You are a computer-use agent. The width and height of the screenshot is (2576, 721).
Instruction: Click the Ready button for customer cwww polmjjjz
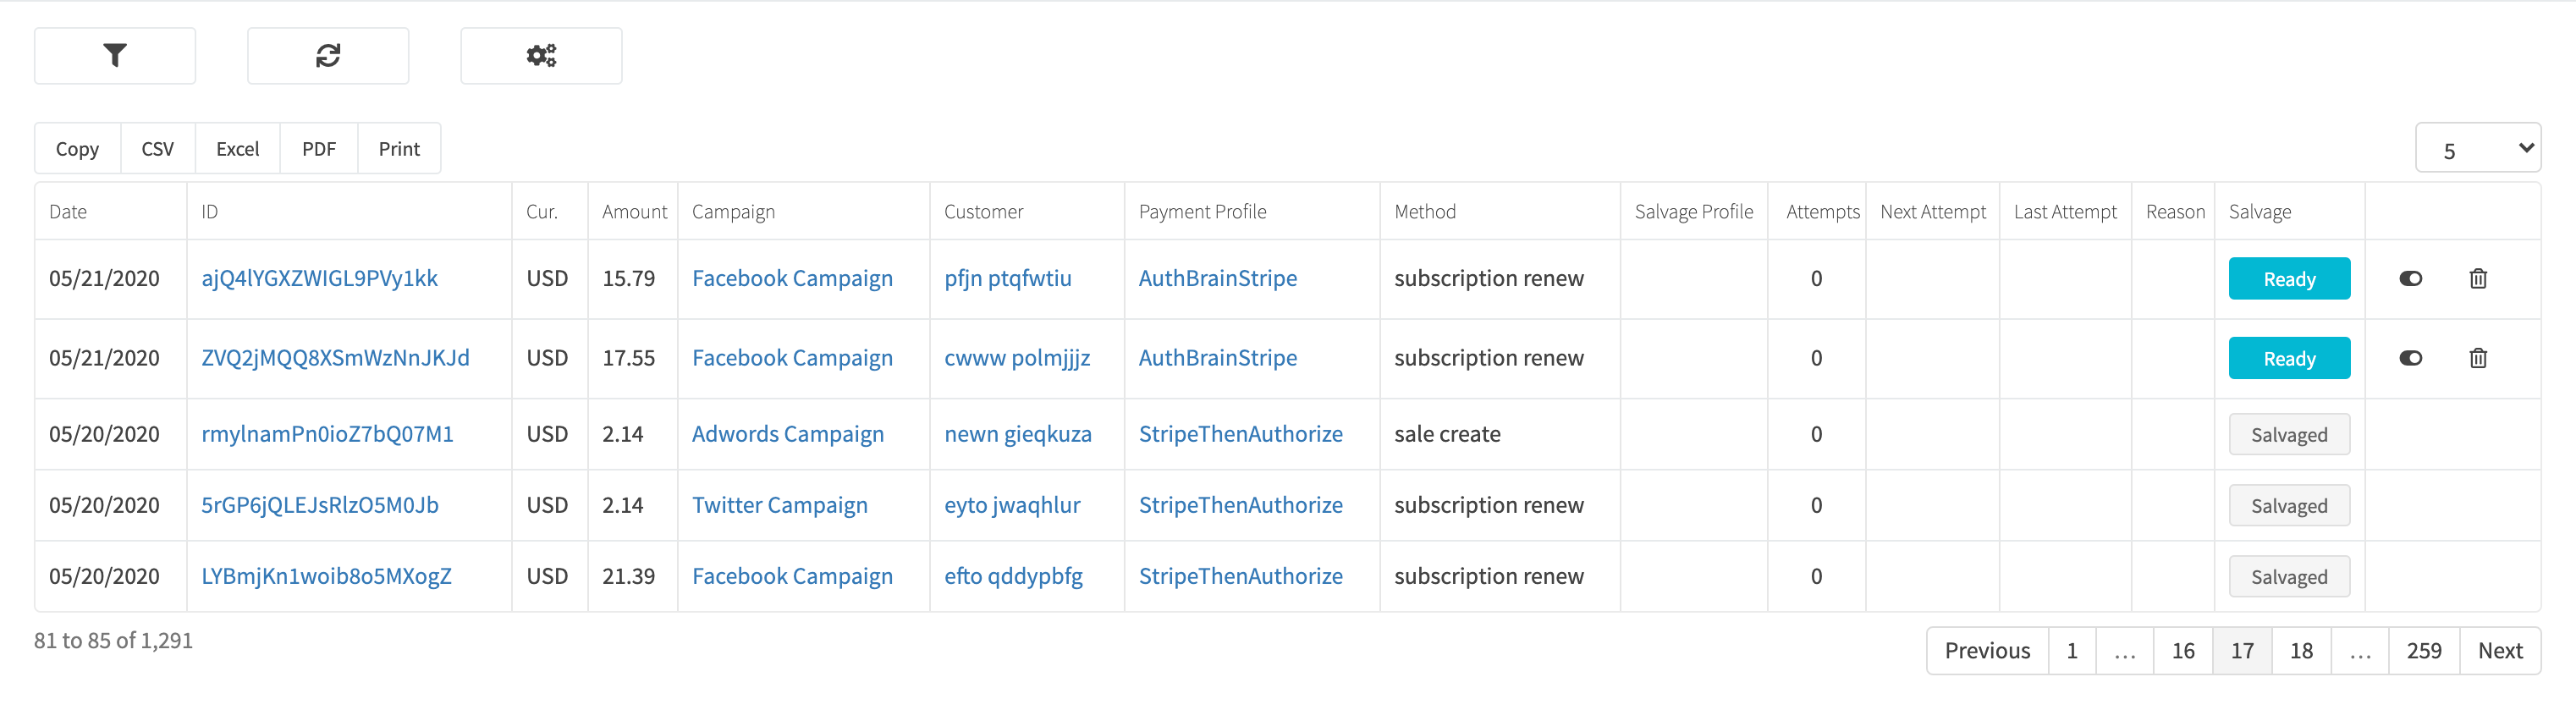coord(2289,358)
